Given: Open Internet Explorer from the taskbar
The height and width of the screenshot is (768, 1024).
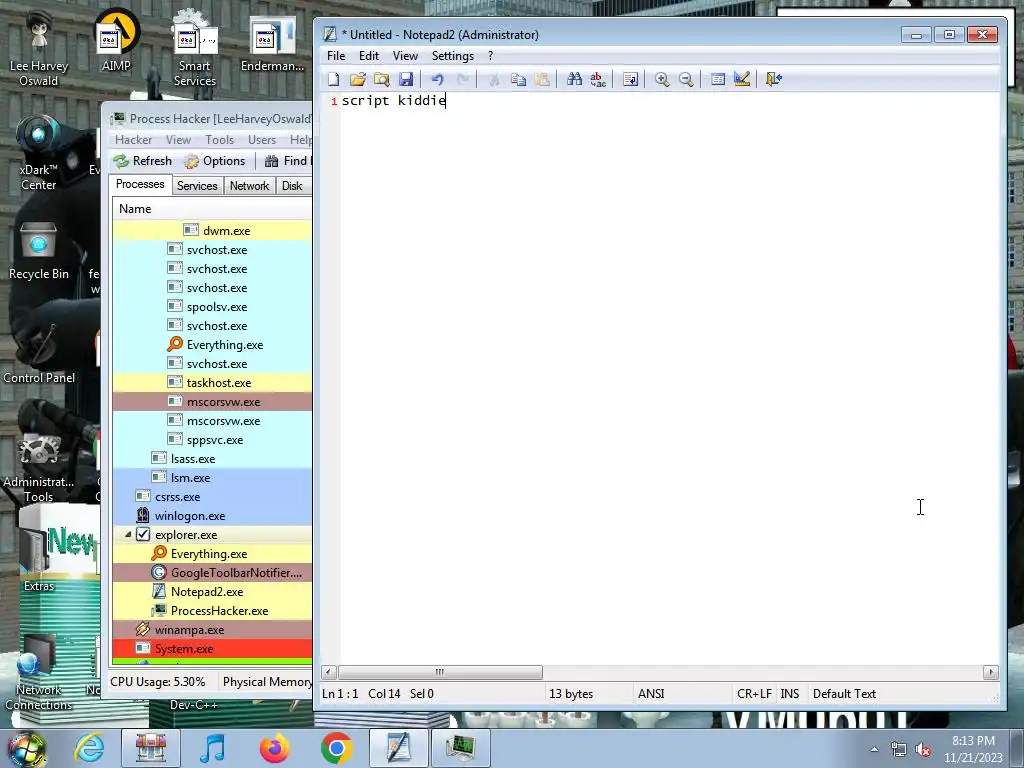Looking at the screenshot, I should 89,748.
